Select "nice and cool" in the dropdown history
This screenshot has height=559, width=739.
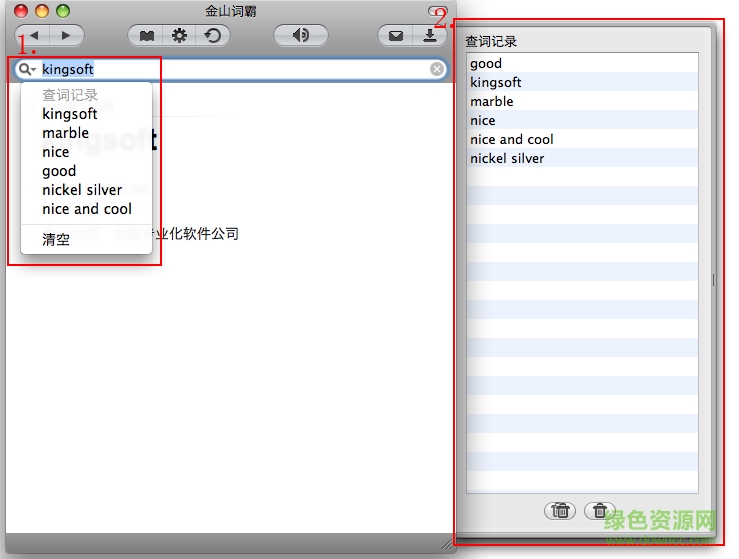pyautogui.click(x=87, y=209)
